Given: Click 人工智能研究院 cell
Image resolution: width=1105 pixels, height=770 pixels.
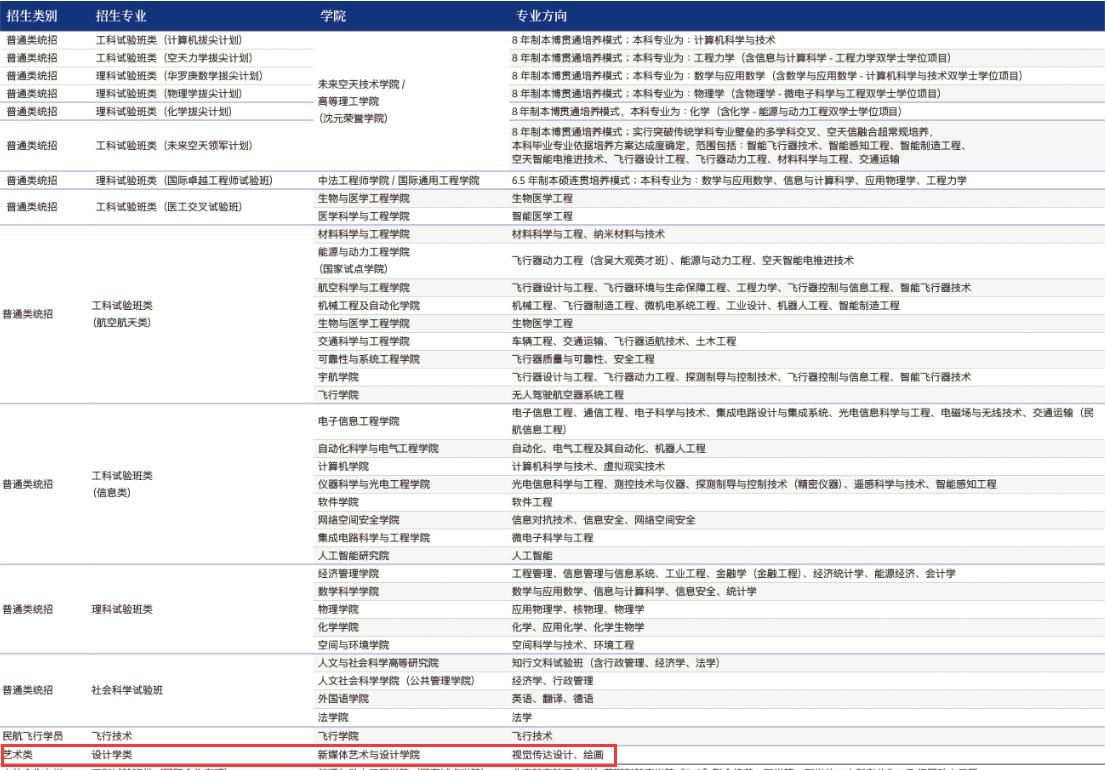Looking at the screenshot, I should (x=353, y=555).
